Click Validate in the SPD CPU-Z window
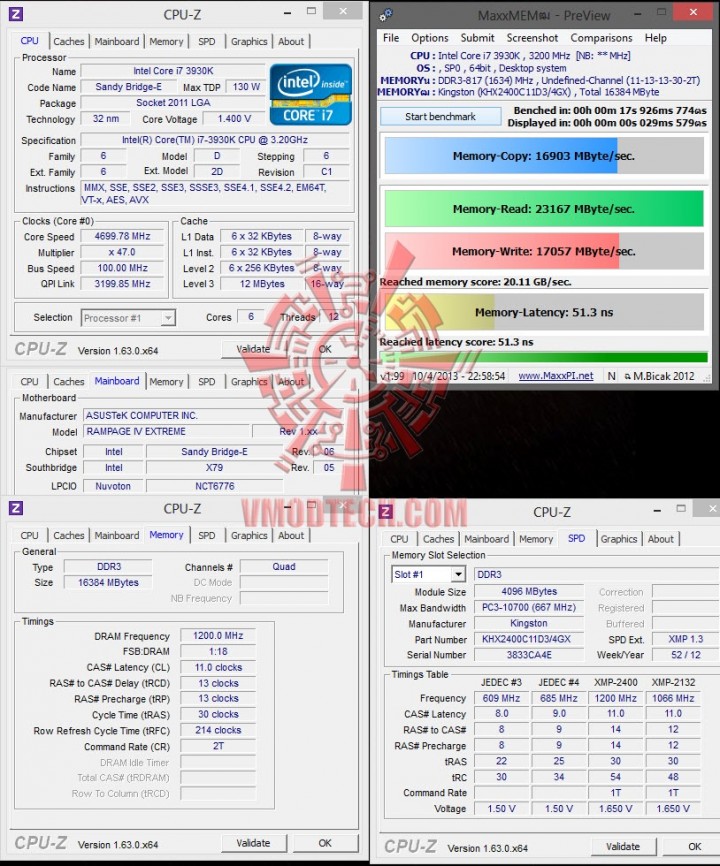720x866 pixels. click(623, 846)
